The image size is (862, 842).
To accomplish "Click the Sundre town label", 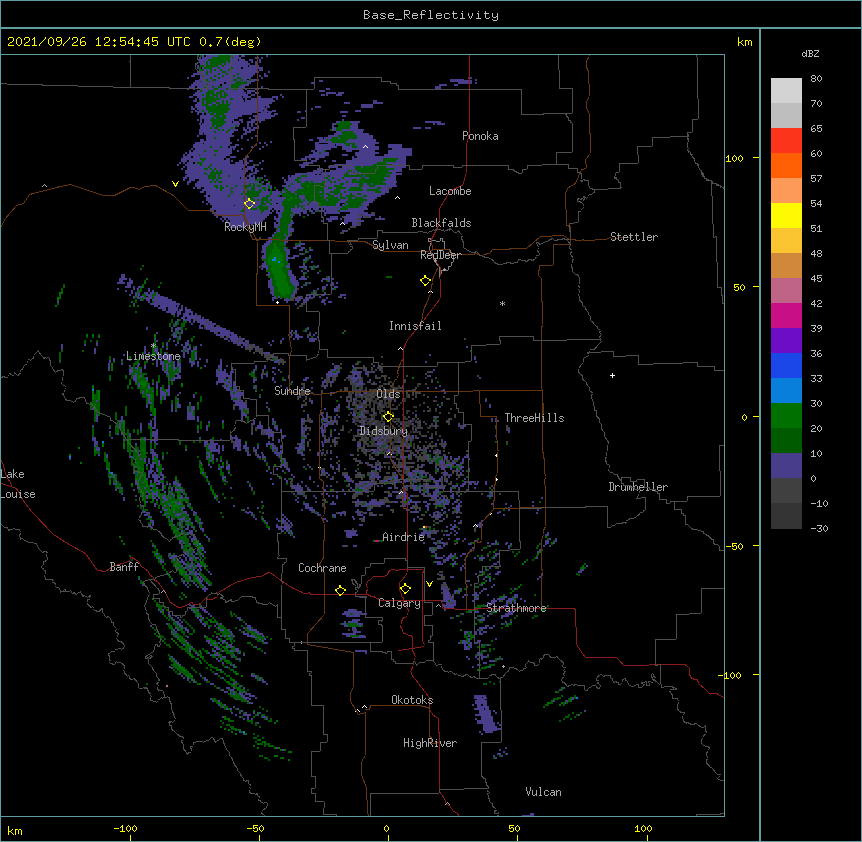I will tap(292, 391).
